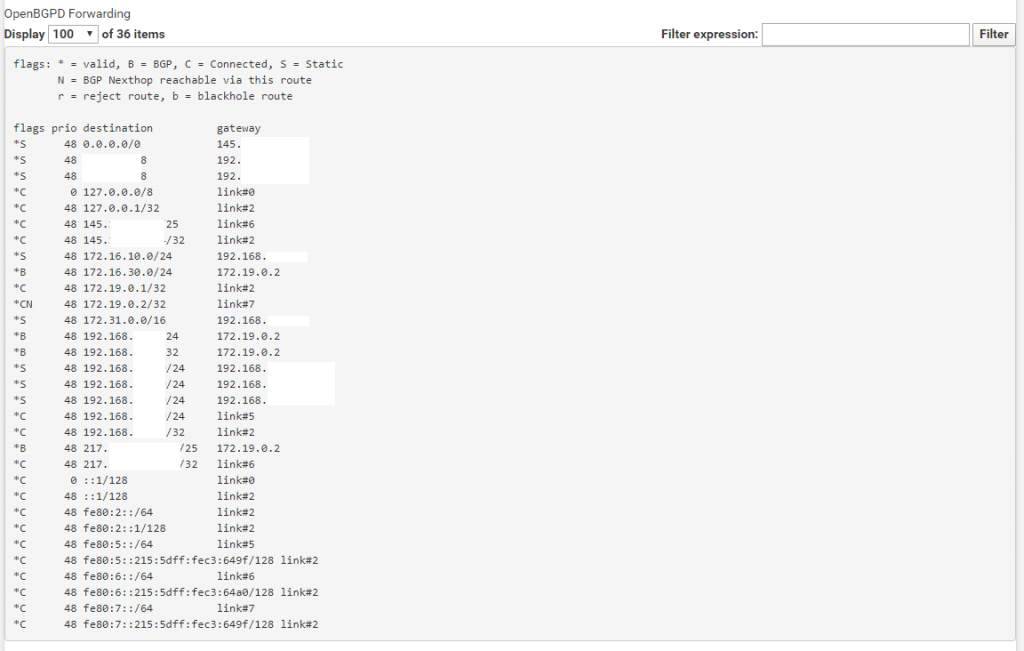The image size is (1024, 651).
Task: Click the Filter expression input field
Action: (865, 34)
